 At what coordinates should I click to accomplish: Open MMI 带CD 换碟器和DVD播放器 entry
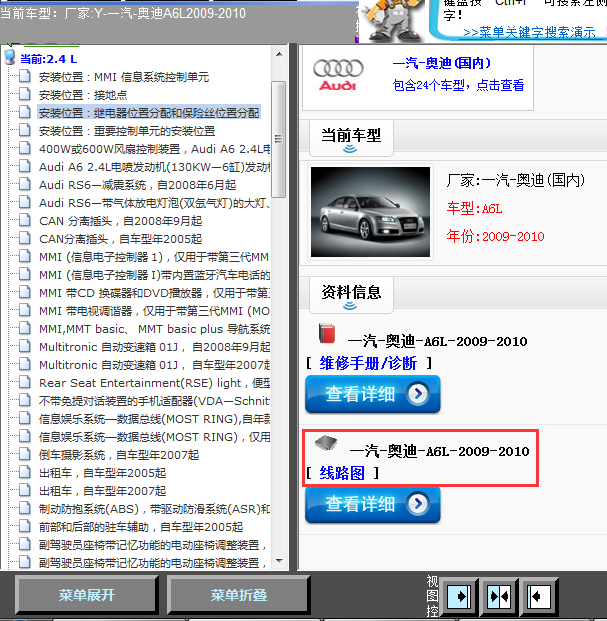[x=154, y=293]
